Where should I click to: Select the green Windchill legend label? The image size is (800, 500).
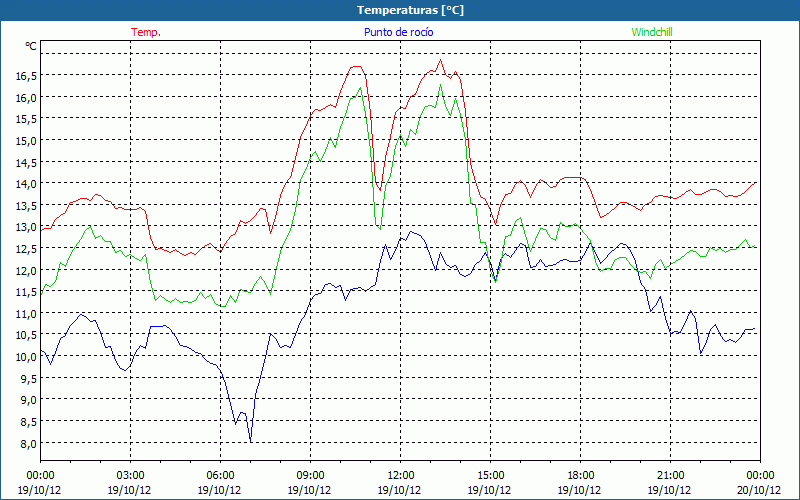[652, 32]
